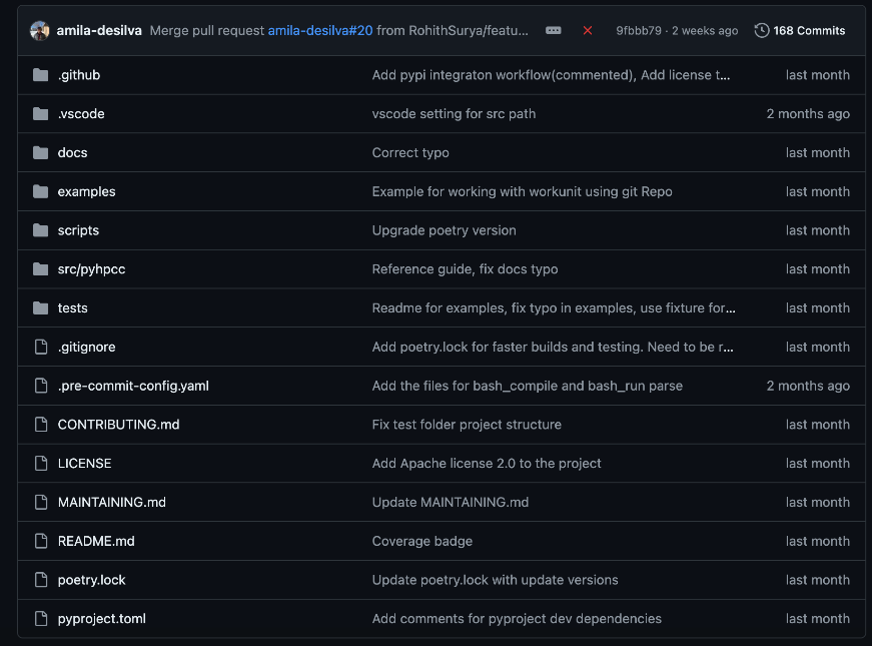
Task: Open commit hash 9fbbb79
Action: [x=638, y=31]
